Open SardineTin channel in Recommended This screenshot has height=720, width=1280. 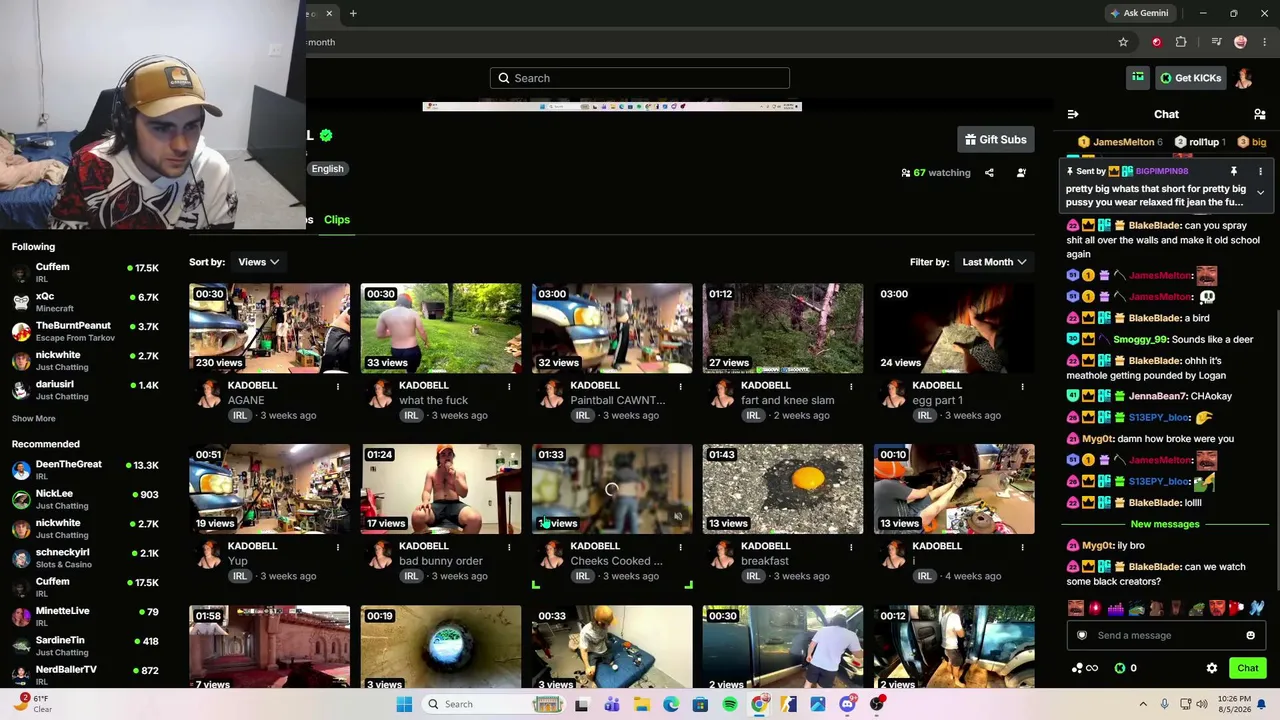(85, 645)
